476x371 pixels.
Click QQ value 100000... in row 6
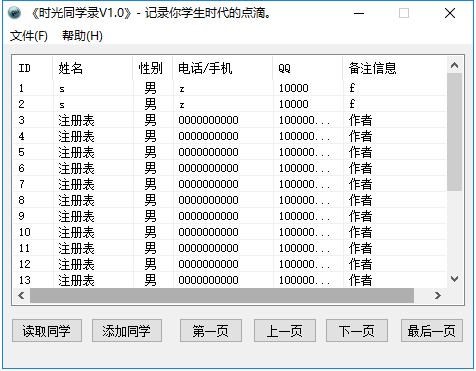coord(304,168)
